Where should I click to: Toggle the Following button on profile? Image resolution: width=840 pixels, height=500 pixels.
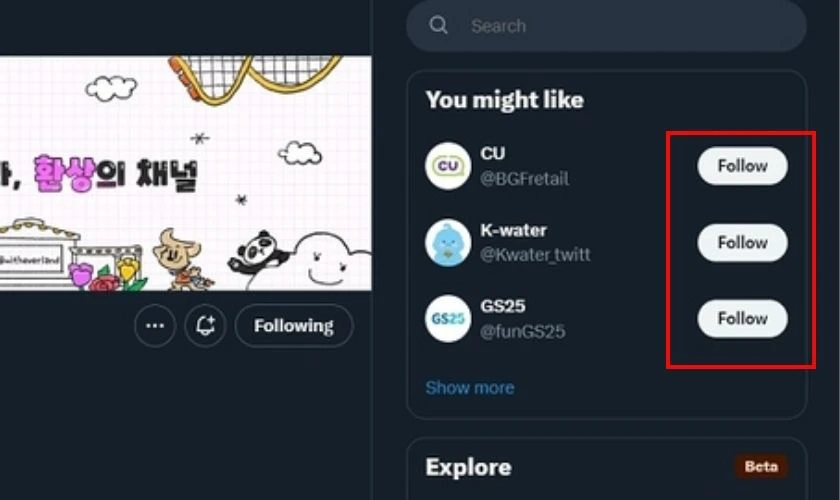coord(294,325)
